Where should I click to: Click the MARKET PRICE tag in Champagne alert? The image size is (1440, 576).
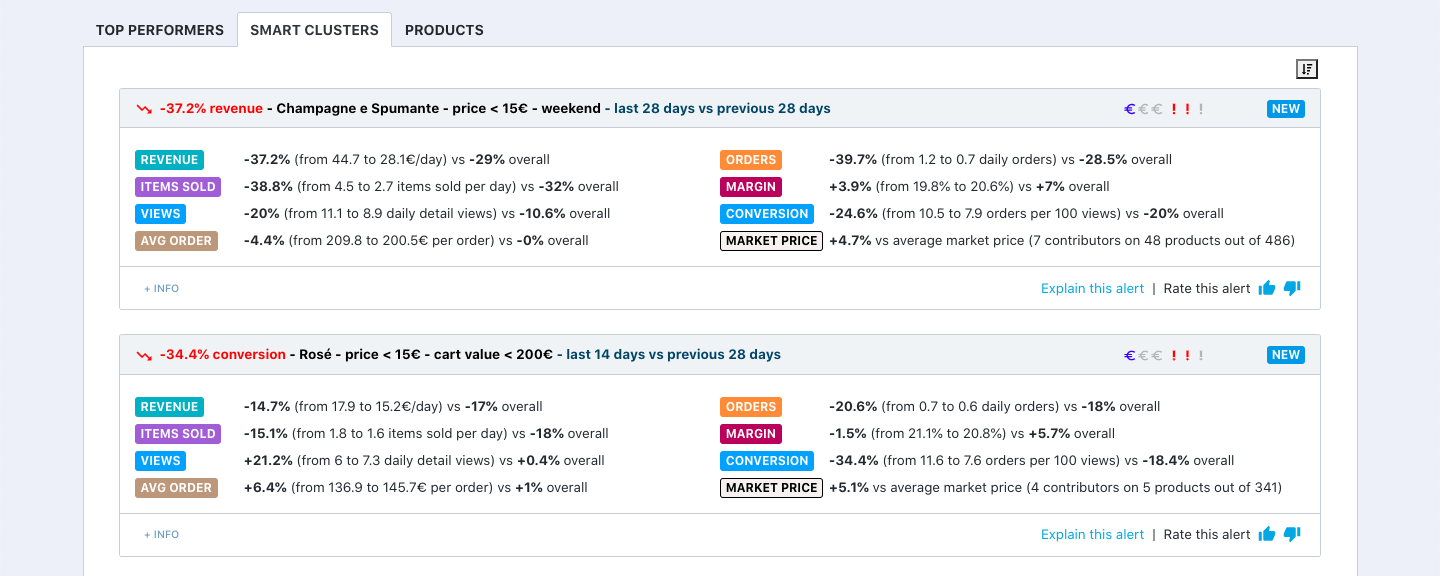(771, 241)
